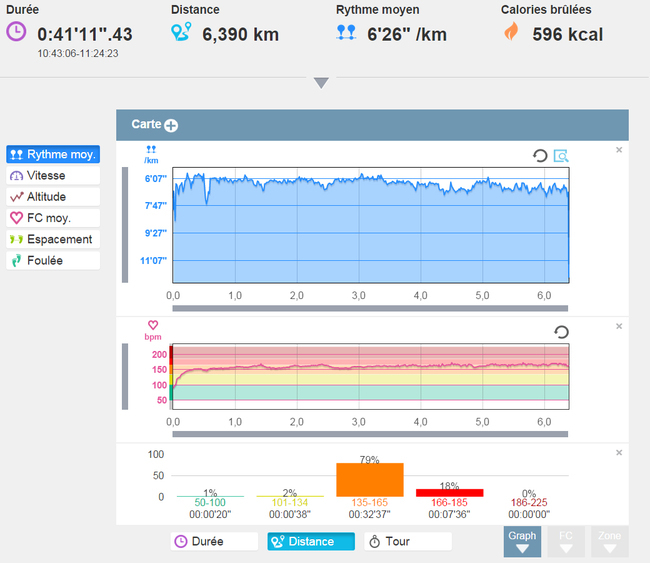Viewport: 650px width, 563px height.
Task: Click the purple clock Durée icon at top
Action: coord(16,32)
